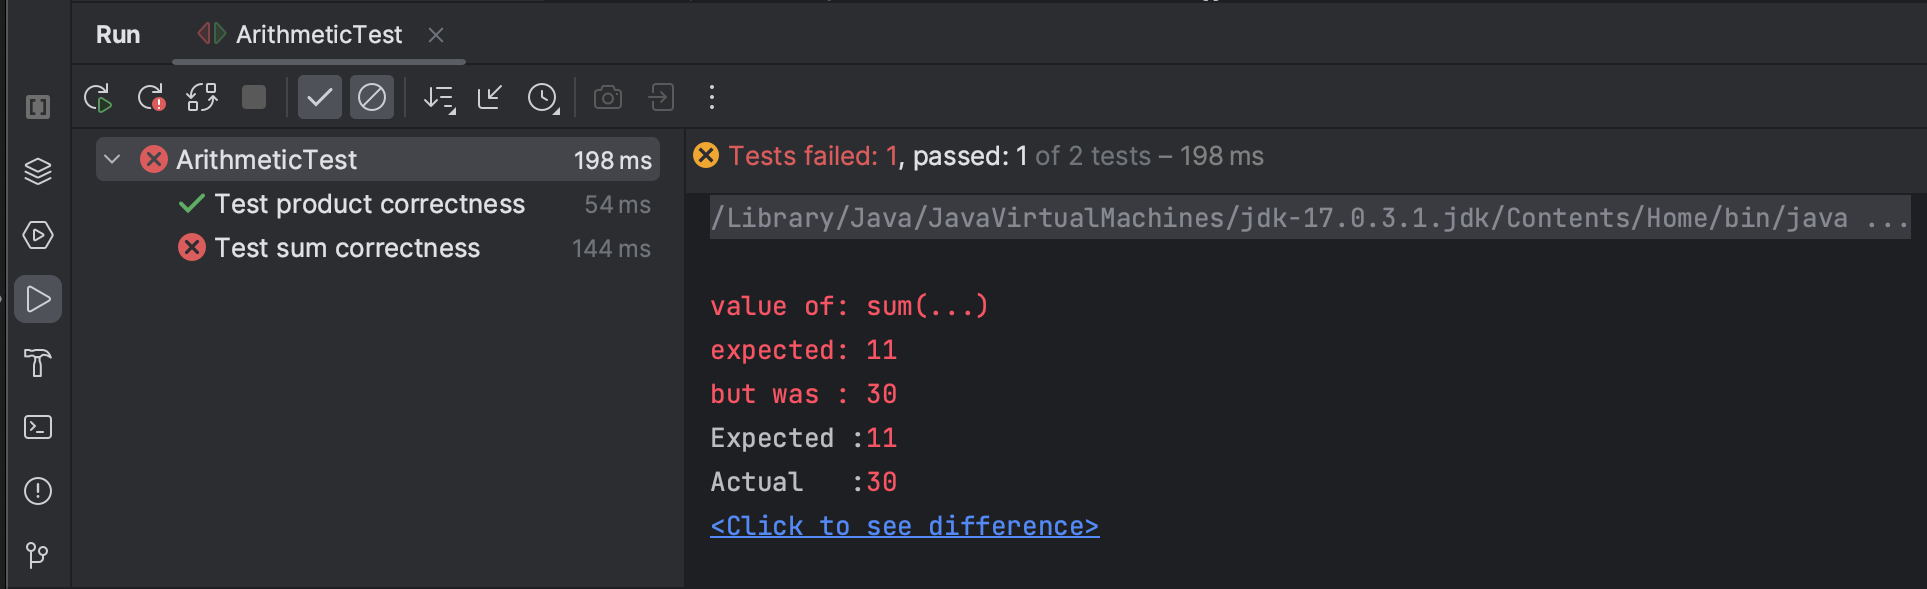Toggle visibility of ignored tests
Viewport: 1927px width, 589px height.
372,97
